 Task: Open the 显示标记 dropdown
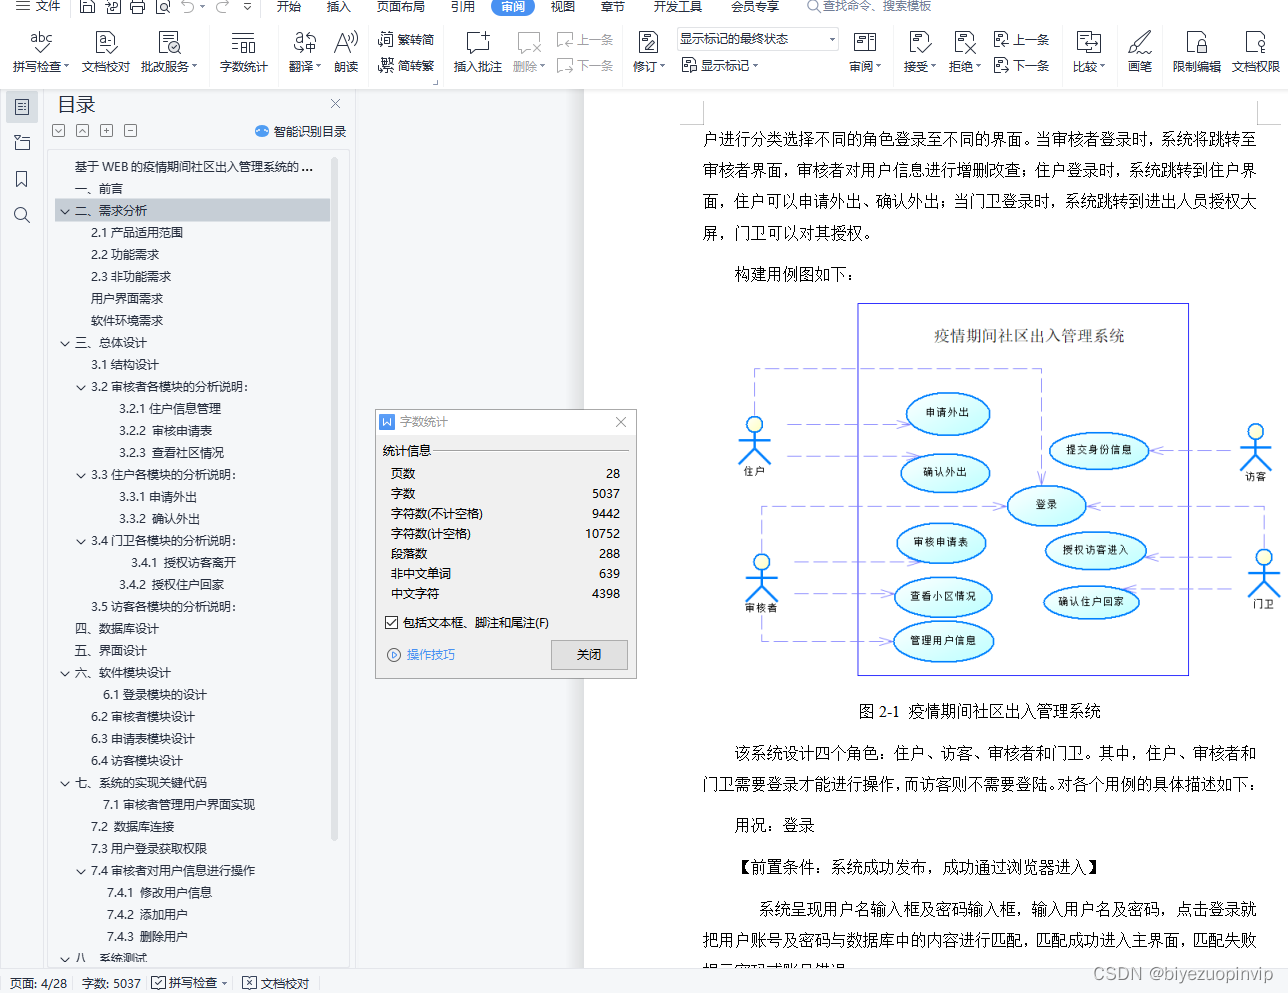[x=720, y=65]
